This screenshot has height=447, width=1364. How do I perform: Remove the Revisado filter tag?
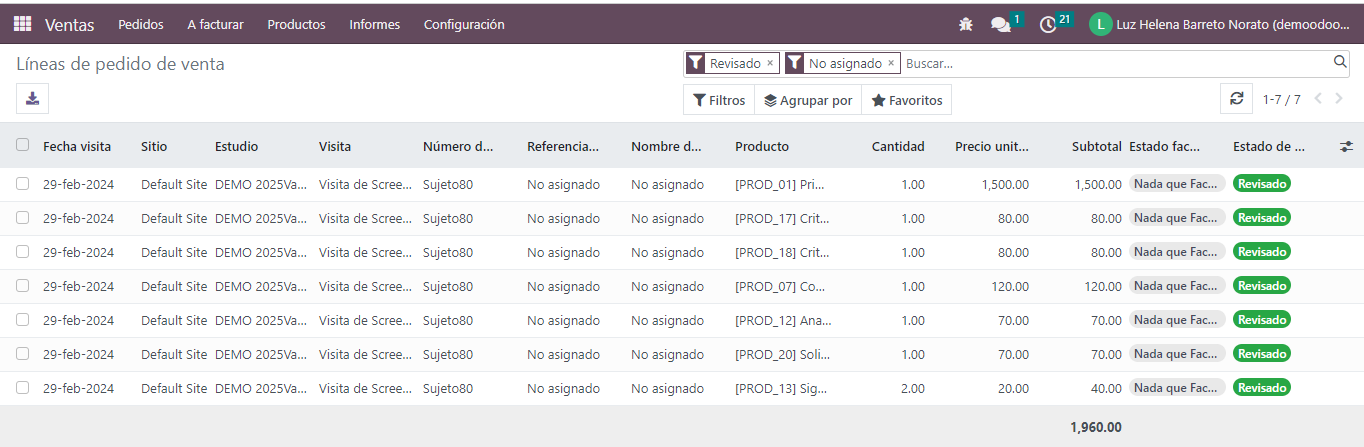coord(770,63)
